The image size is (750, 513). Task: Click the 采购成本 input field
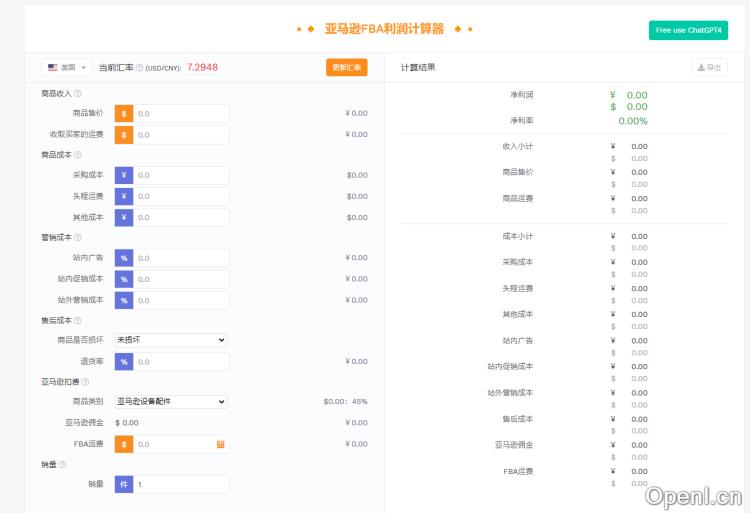click(x=181, y=175)
